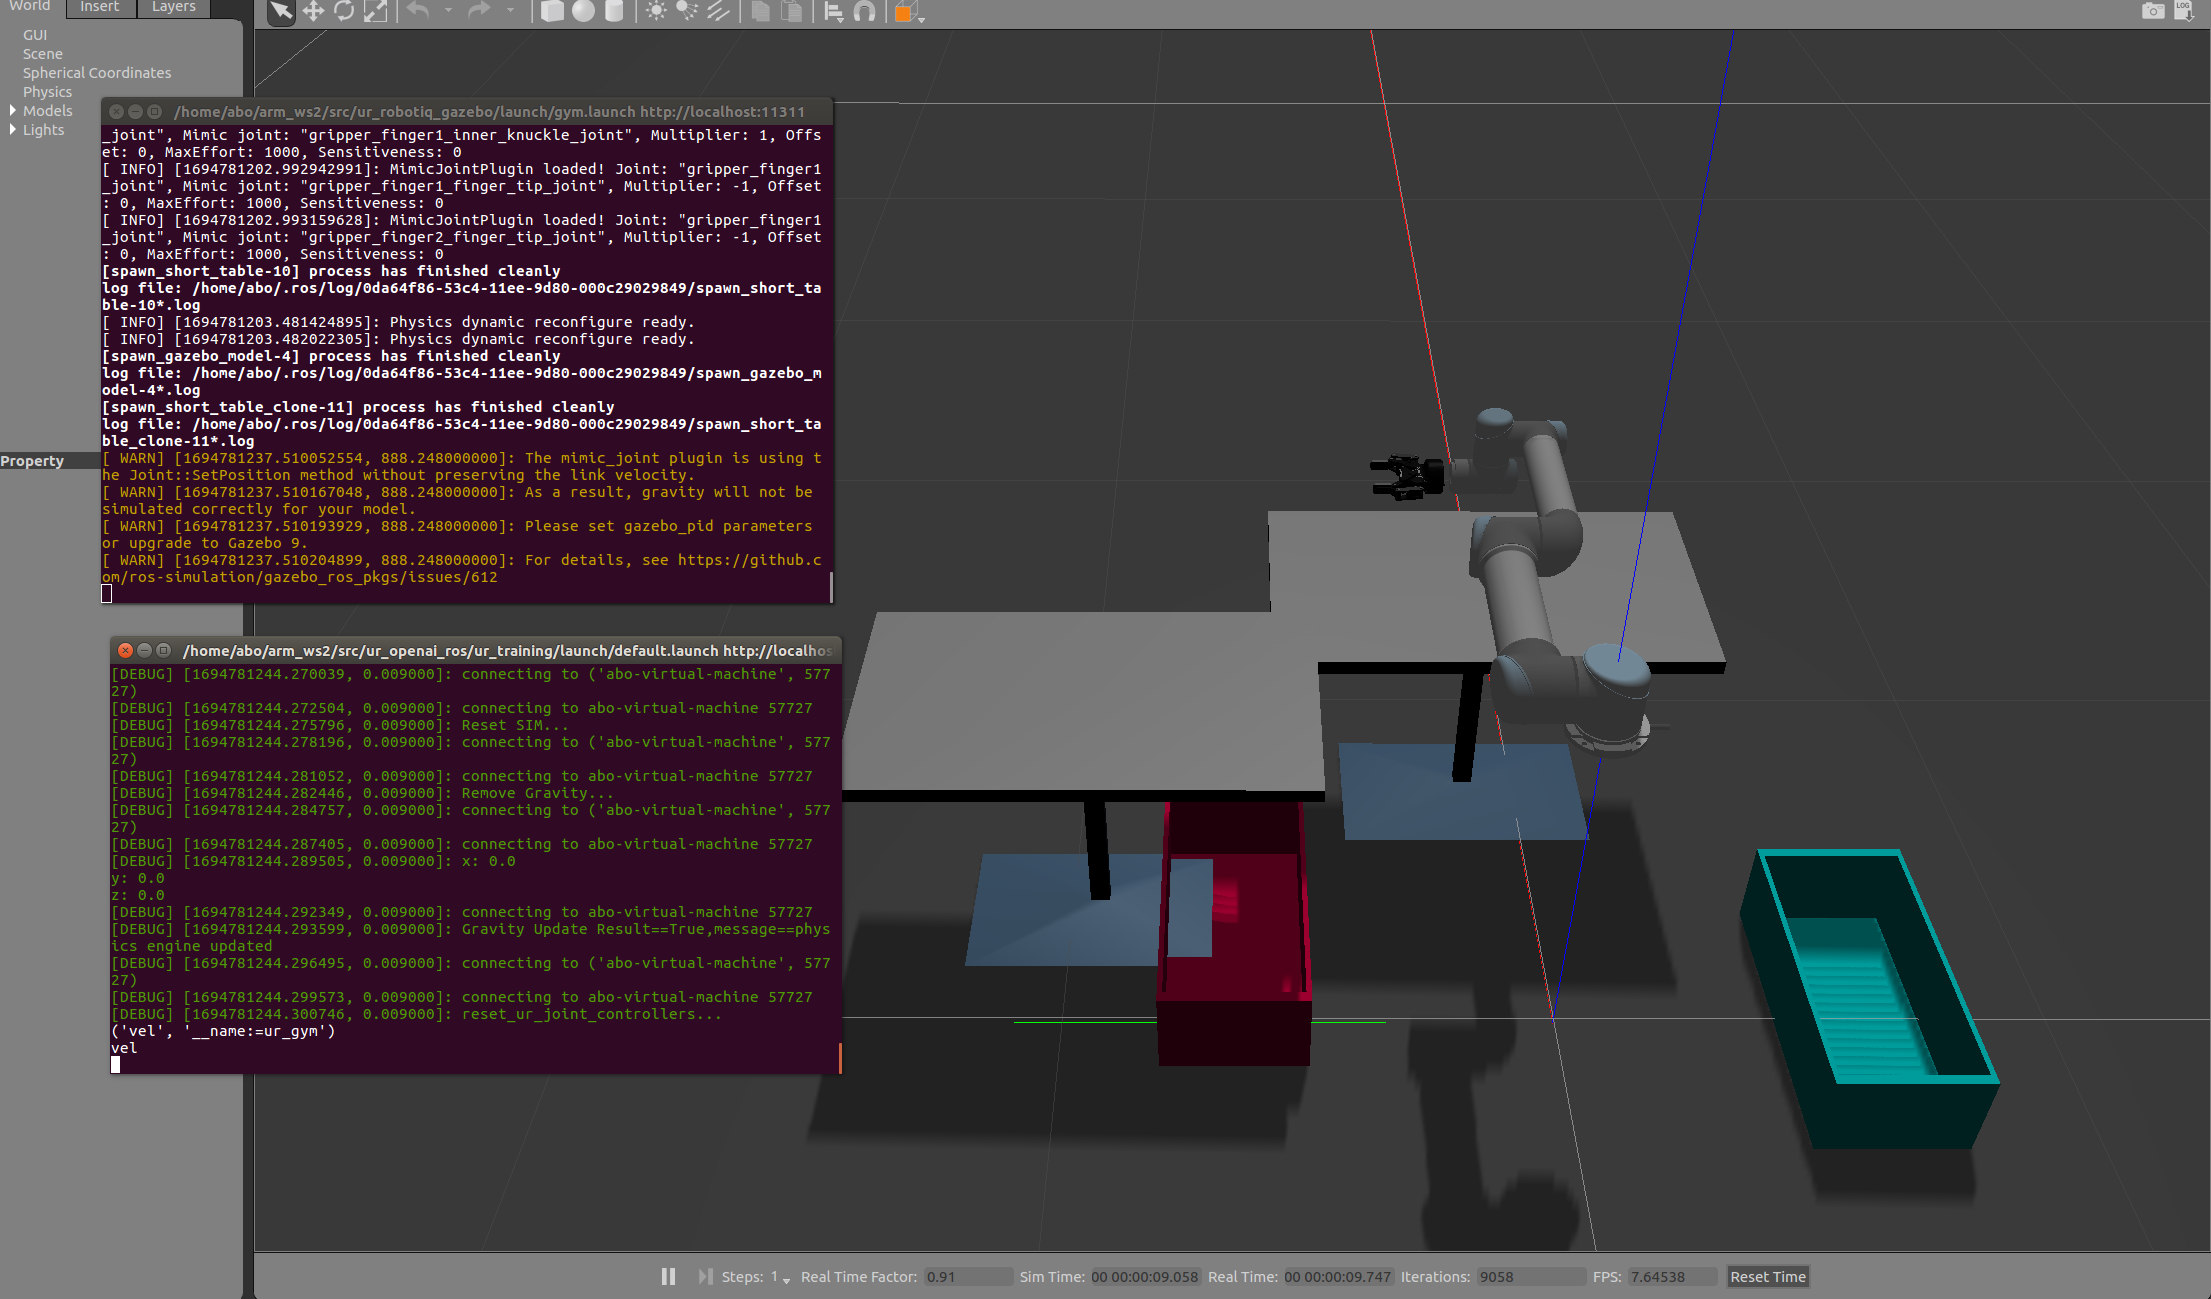The image size is (2211, 1299).
Task: Switch to the Insert tab
Action: pos(99,8)
